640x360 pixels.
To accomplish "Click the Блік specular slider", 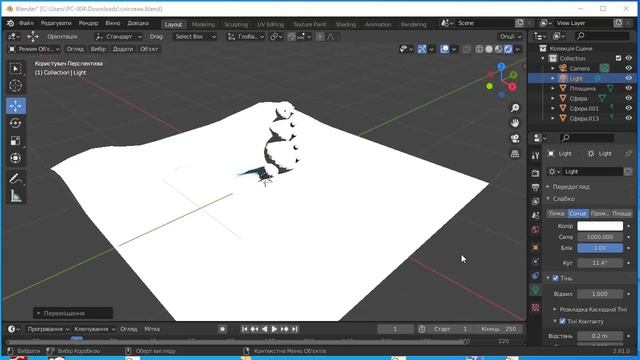I will point(600,248).
